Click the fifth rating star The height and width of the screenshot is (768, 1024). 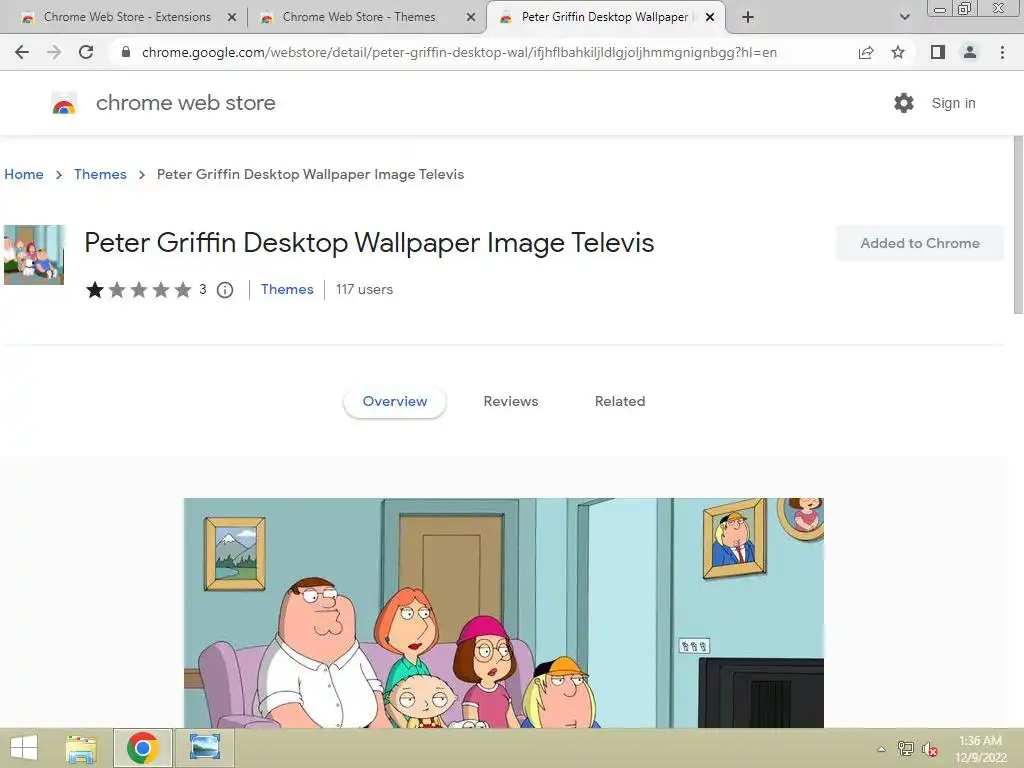[183, 289]
